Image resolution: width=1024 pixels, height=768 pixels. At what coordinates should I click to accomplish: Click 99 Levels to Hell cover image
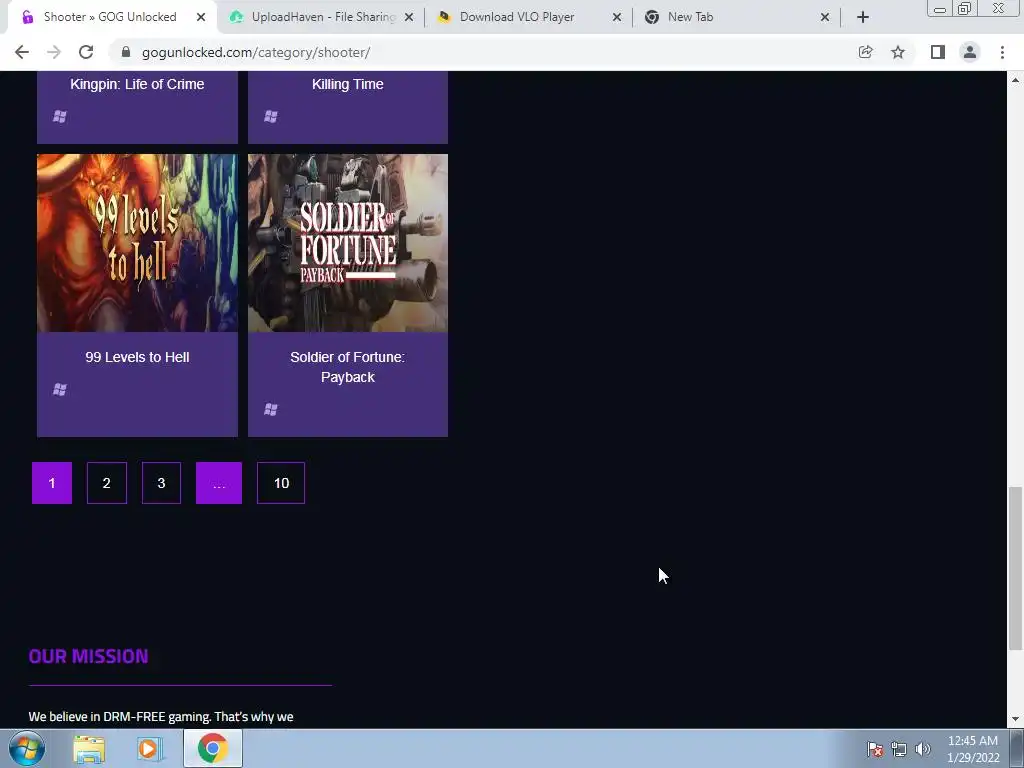(137, 243)
